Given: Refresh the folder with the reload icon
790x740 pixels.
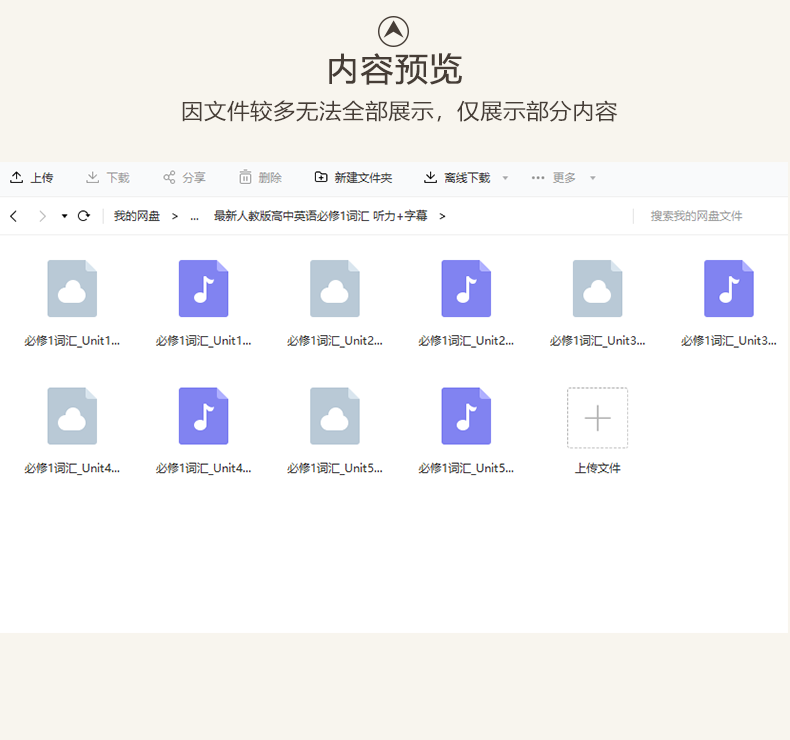Looking at the screenshot, I should [84, 216].
